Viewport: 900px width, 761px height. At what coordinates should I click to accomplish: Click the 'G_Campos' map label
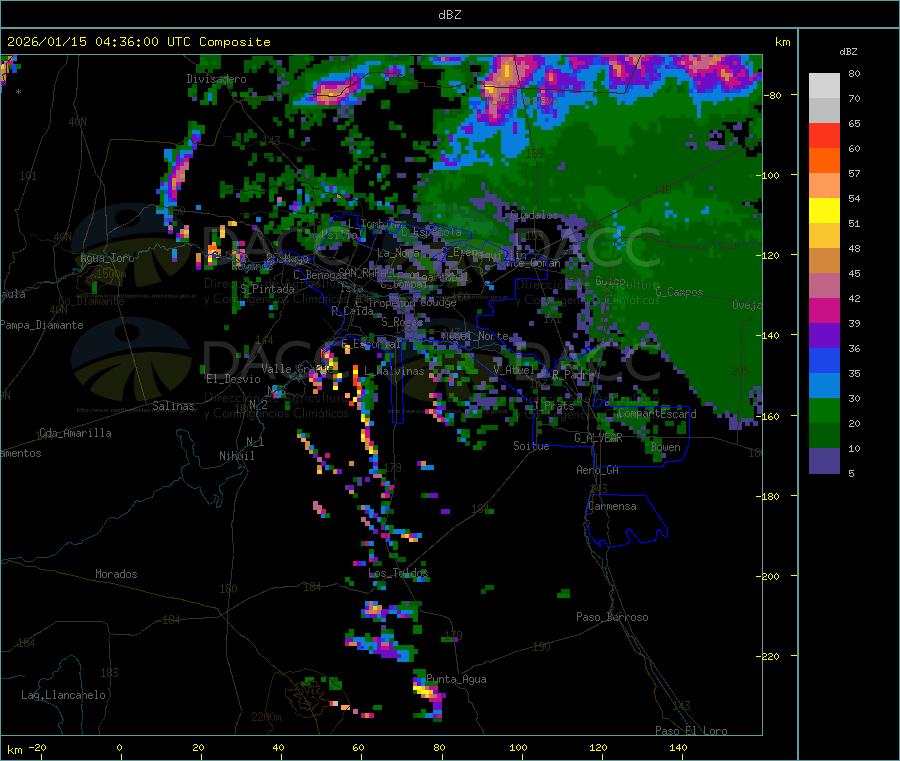point(679,292)
